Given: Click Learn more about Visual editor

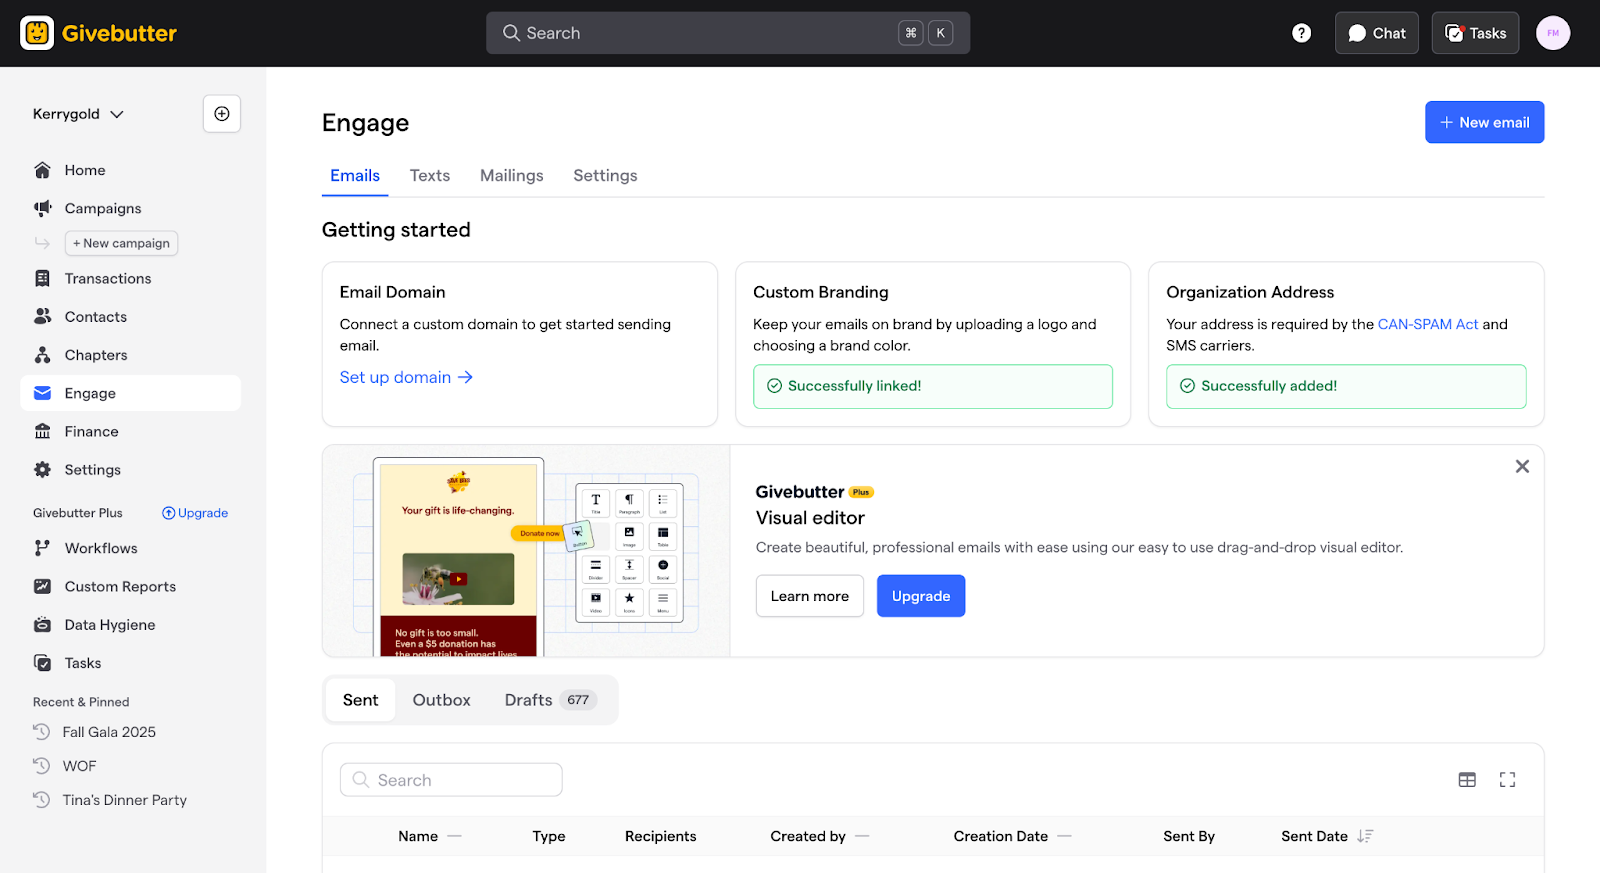Looking at the screenshot, I should click(x=809, y=596).
